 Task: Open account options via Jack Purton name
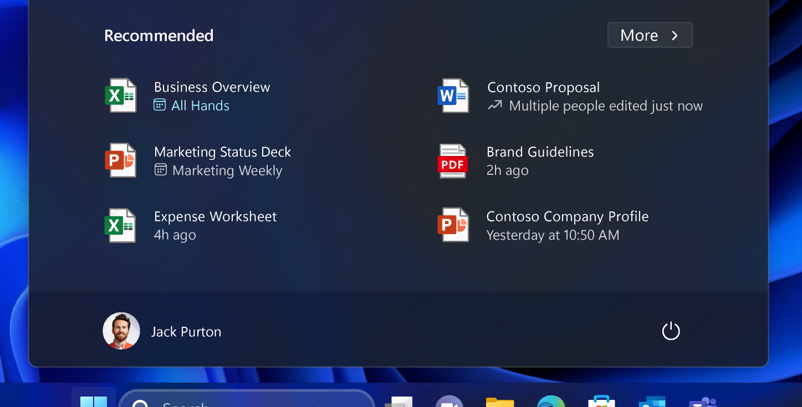[x=186, y=332]
